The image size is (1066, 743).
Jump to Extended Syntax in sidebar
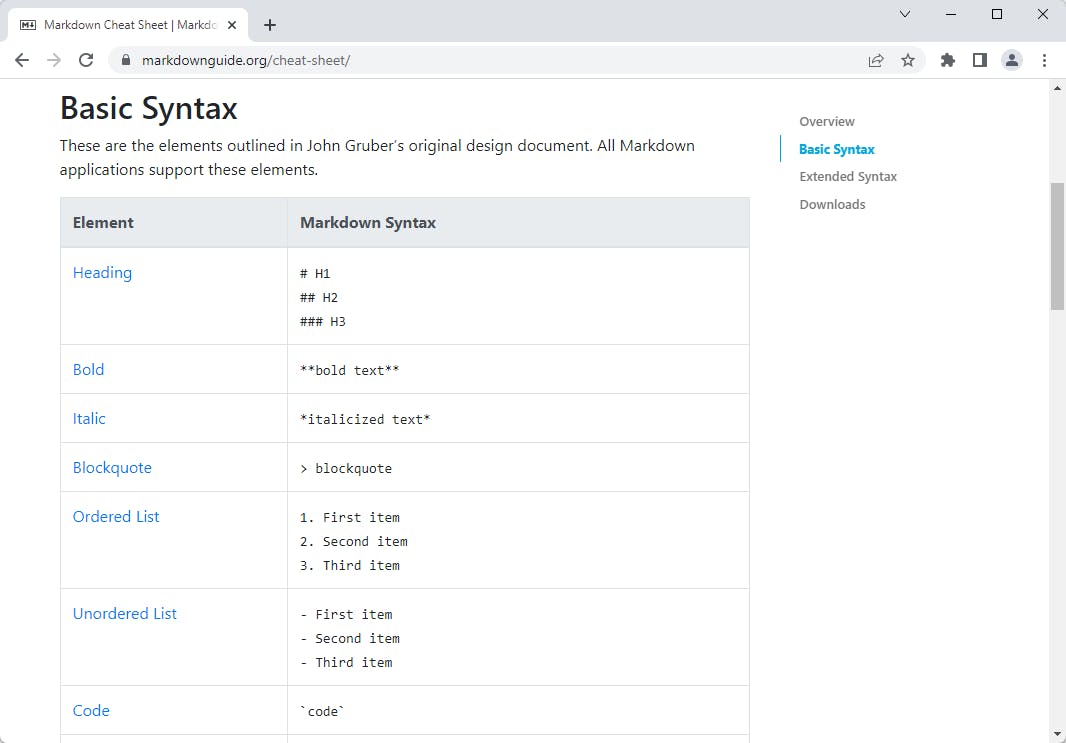click(x=848, y=177)
